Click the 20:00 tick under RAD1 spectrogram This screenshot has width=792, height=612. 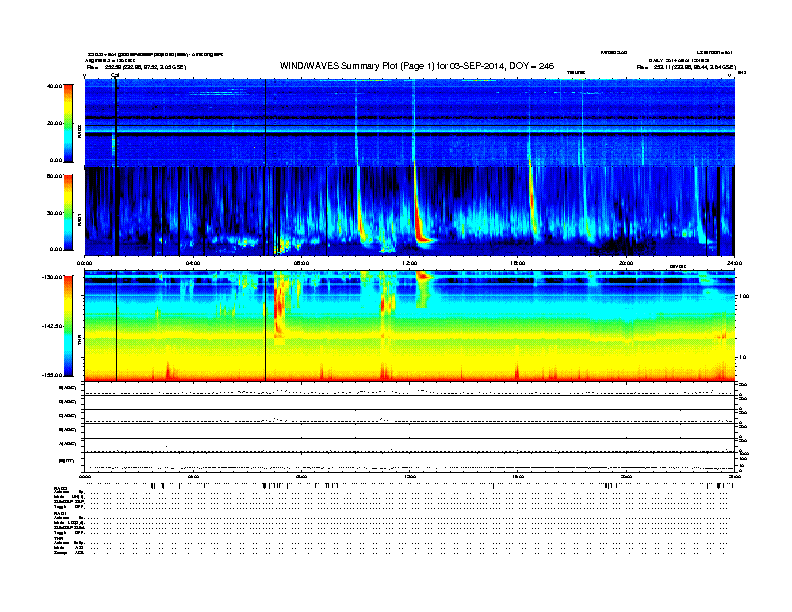[626, 263]
